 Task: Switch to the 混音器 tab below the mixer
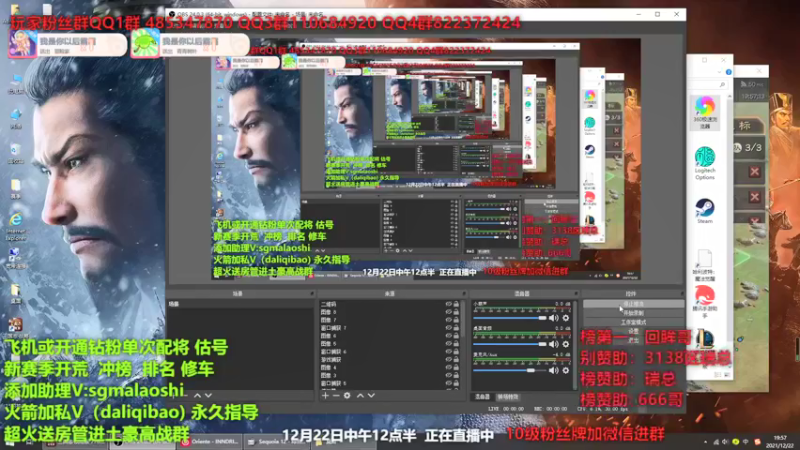482,396
